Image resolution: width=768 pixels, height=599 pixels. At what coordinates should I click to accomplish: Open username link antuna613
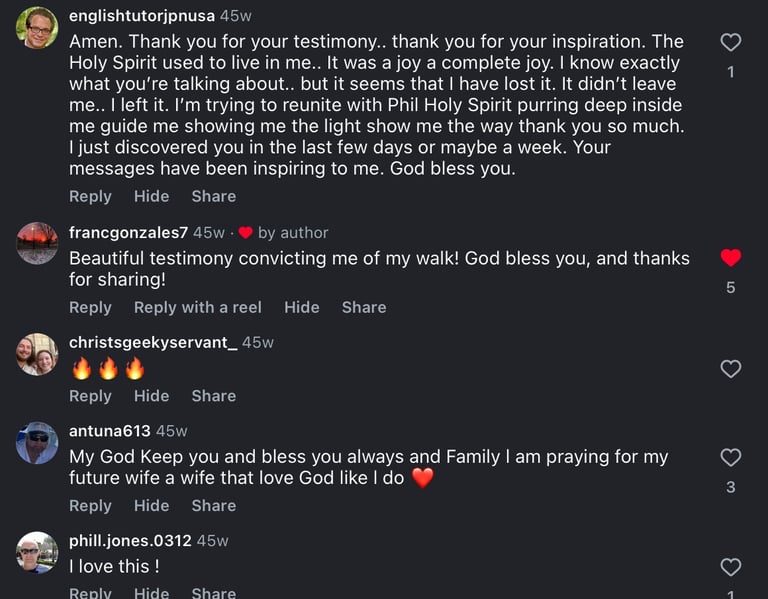pyautogui.click(x=110, y=431)
